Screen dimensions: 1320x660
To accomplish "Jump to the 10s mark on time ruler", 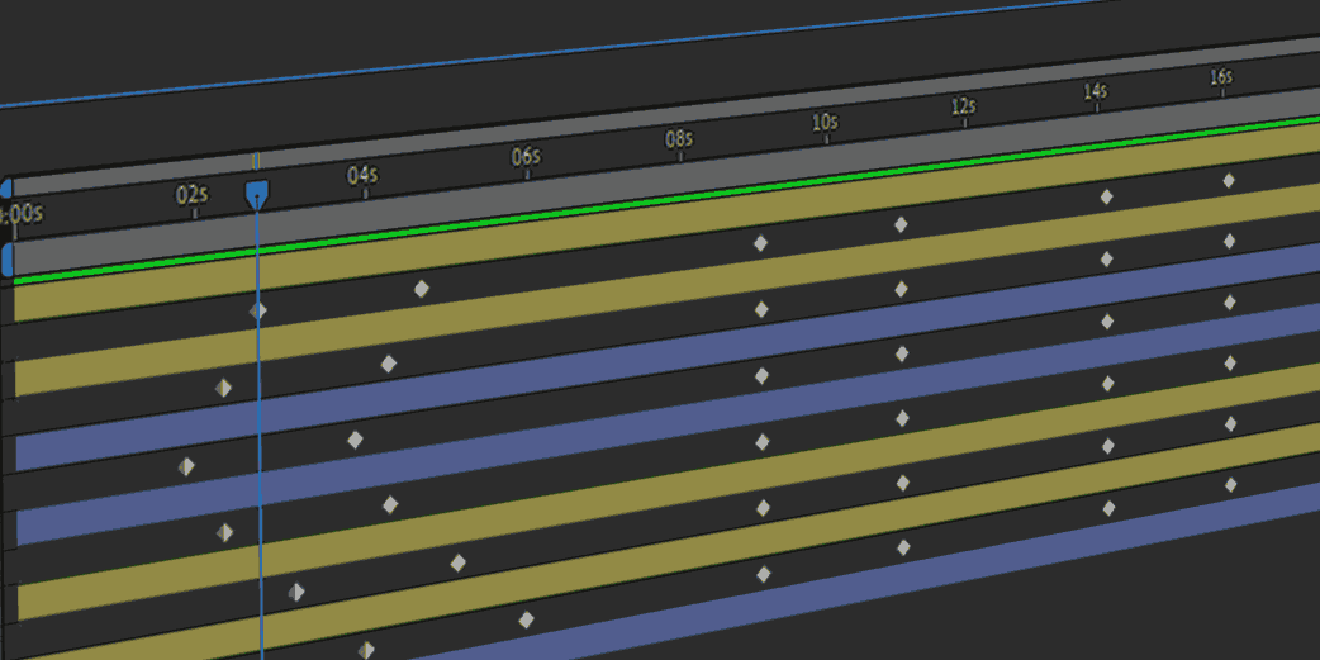I will coord(825,122).
